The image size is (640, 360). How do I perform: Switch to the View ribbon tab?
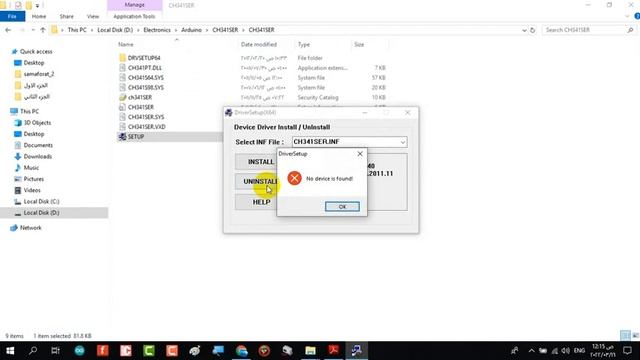pyautogui.click(x=93, y=16)
